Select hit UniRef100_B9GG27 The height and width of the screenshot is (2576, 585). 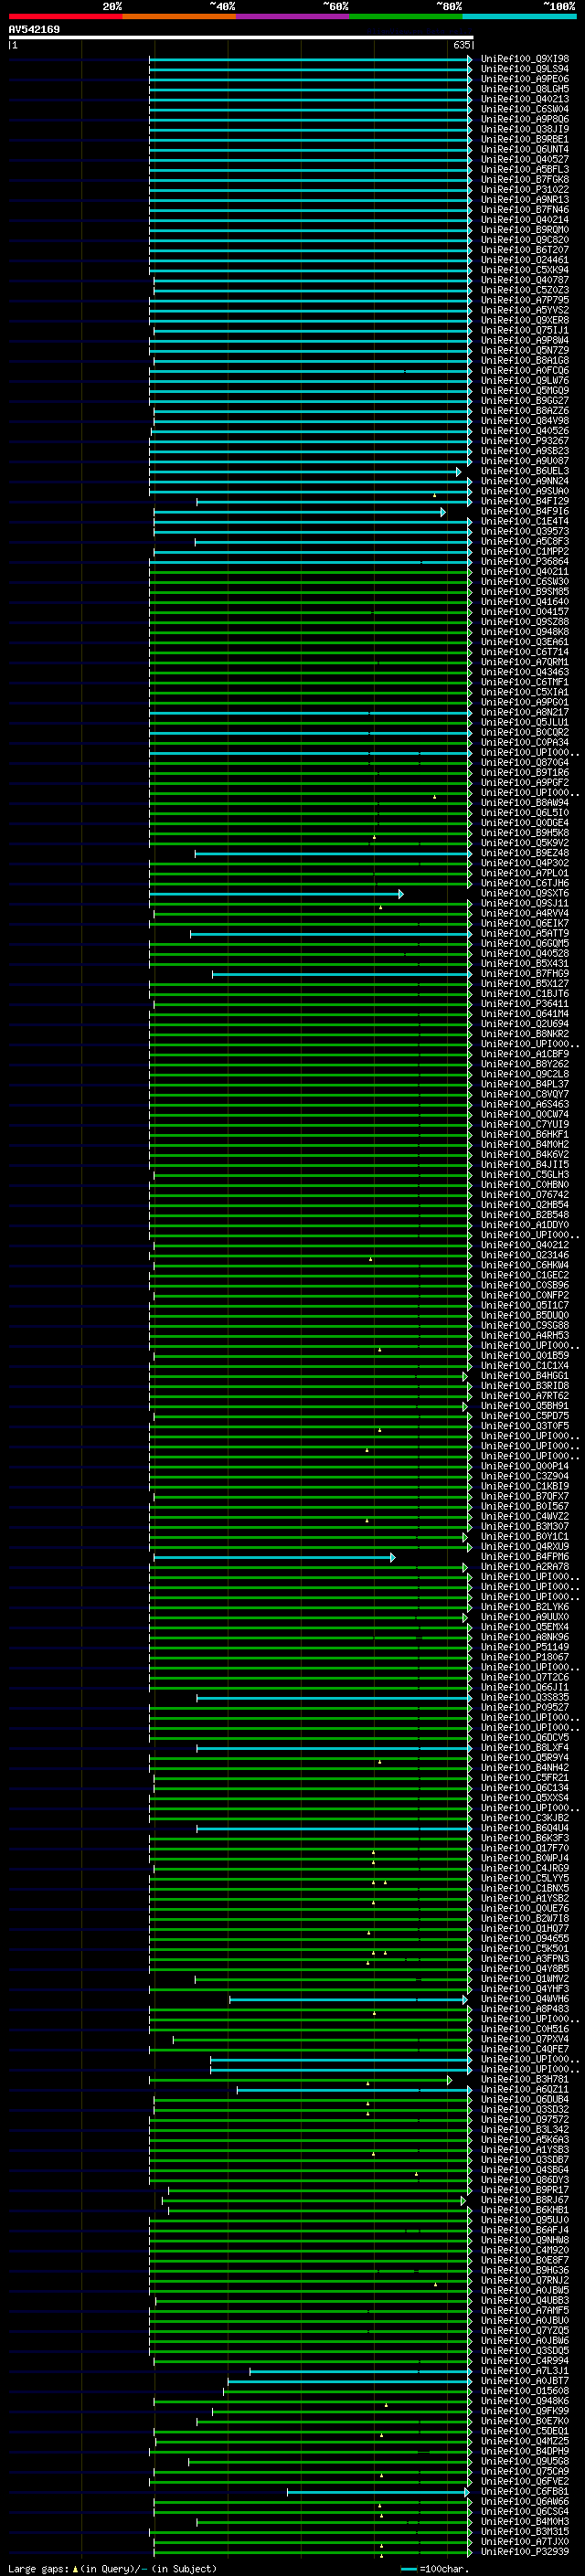524,401
